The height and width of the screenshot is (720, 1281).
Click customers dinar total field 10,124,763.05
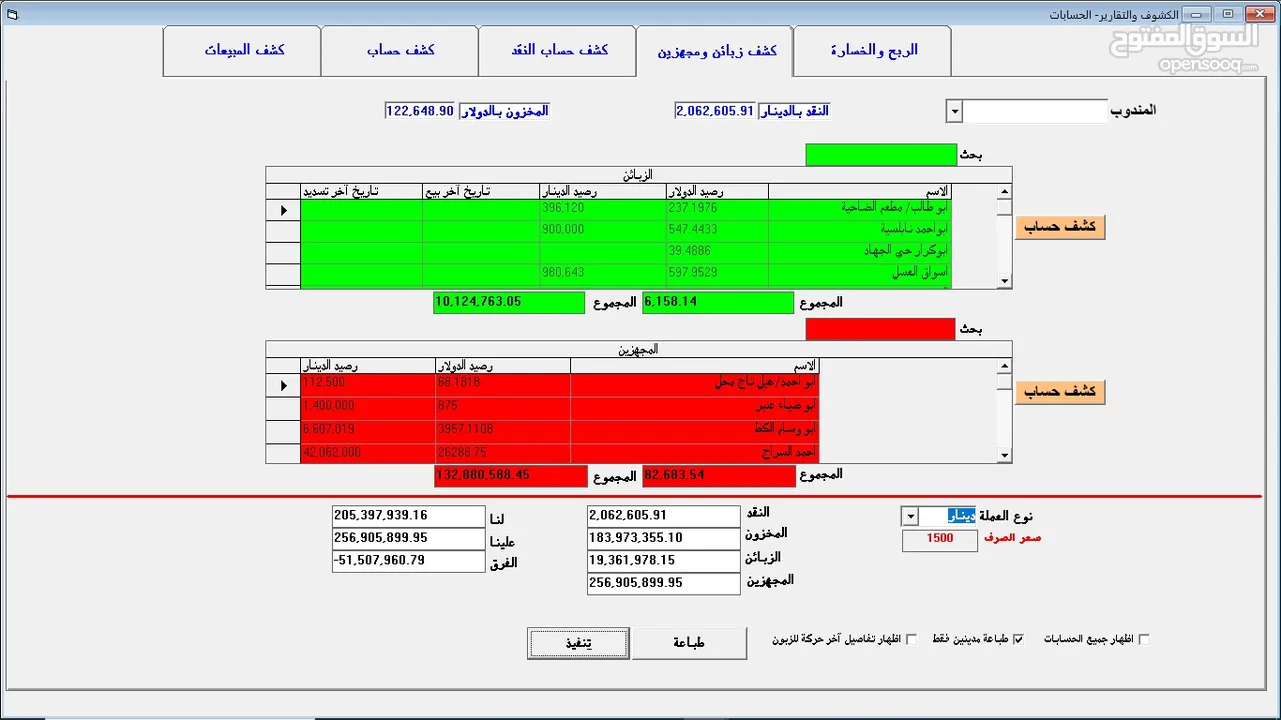coord(509,302)
